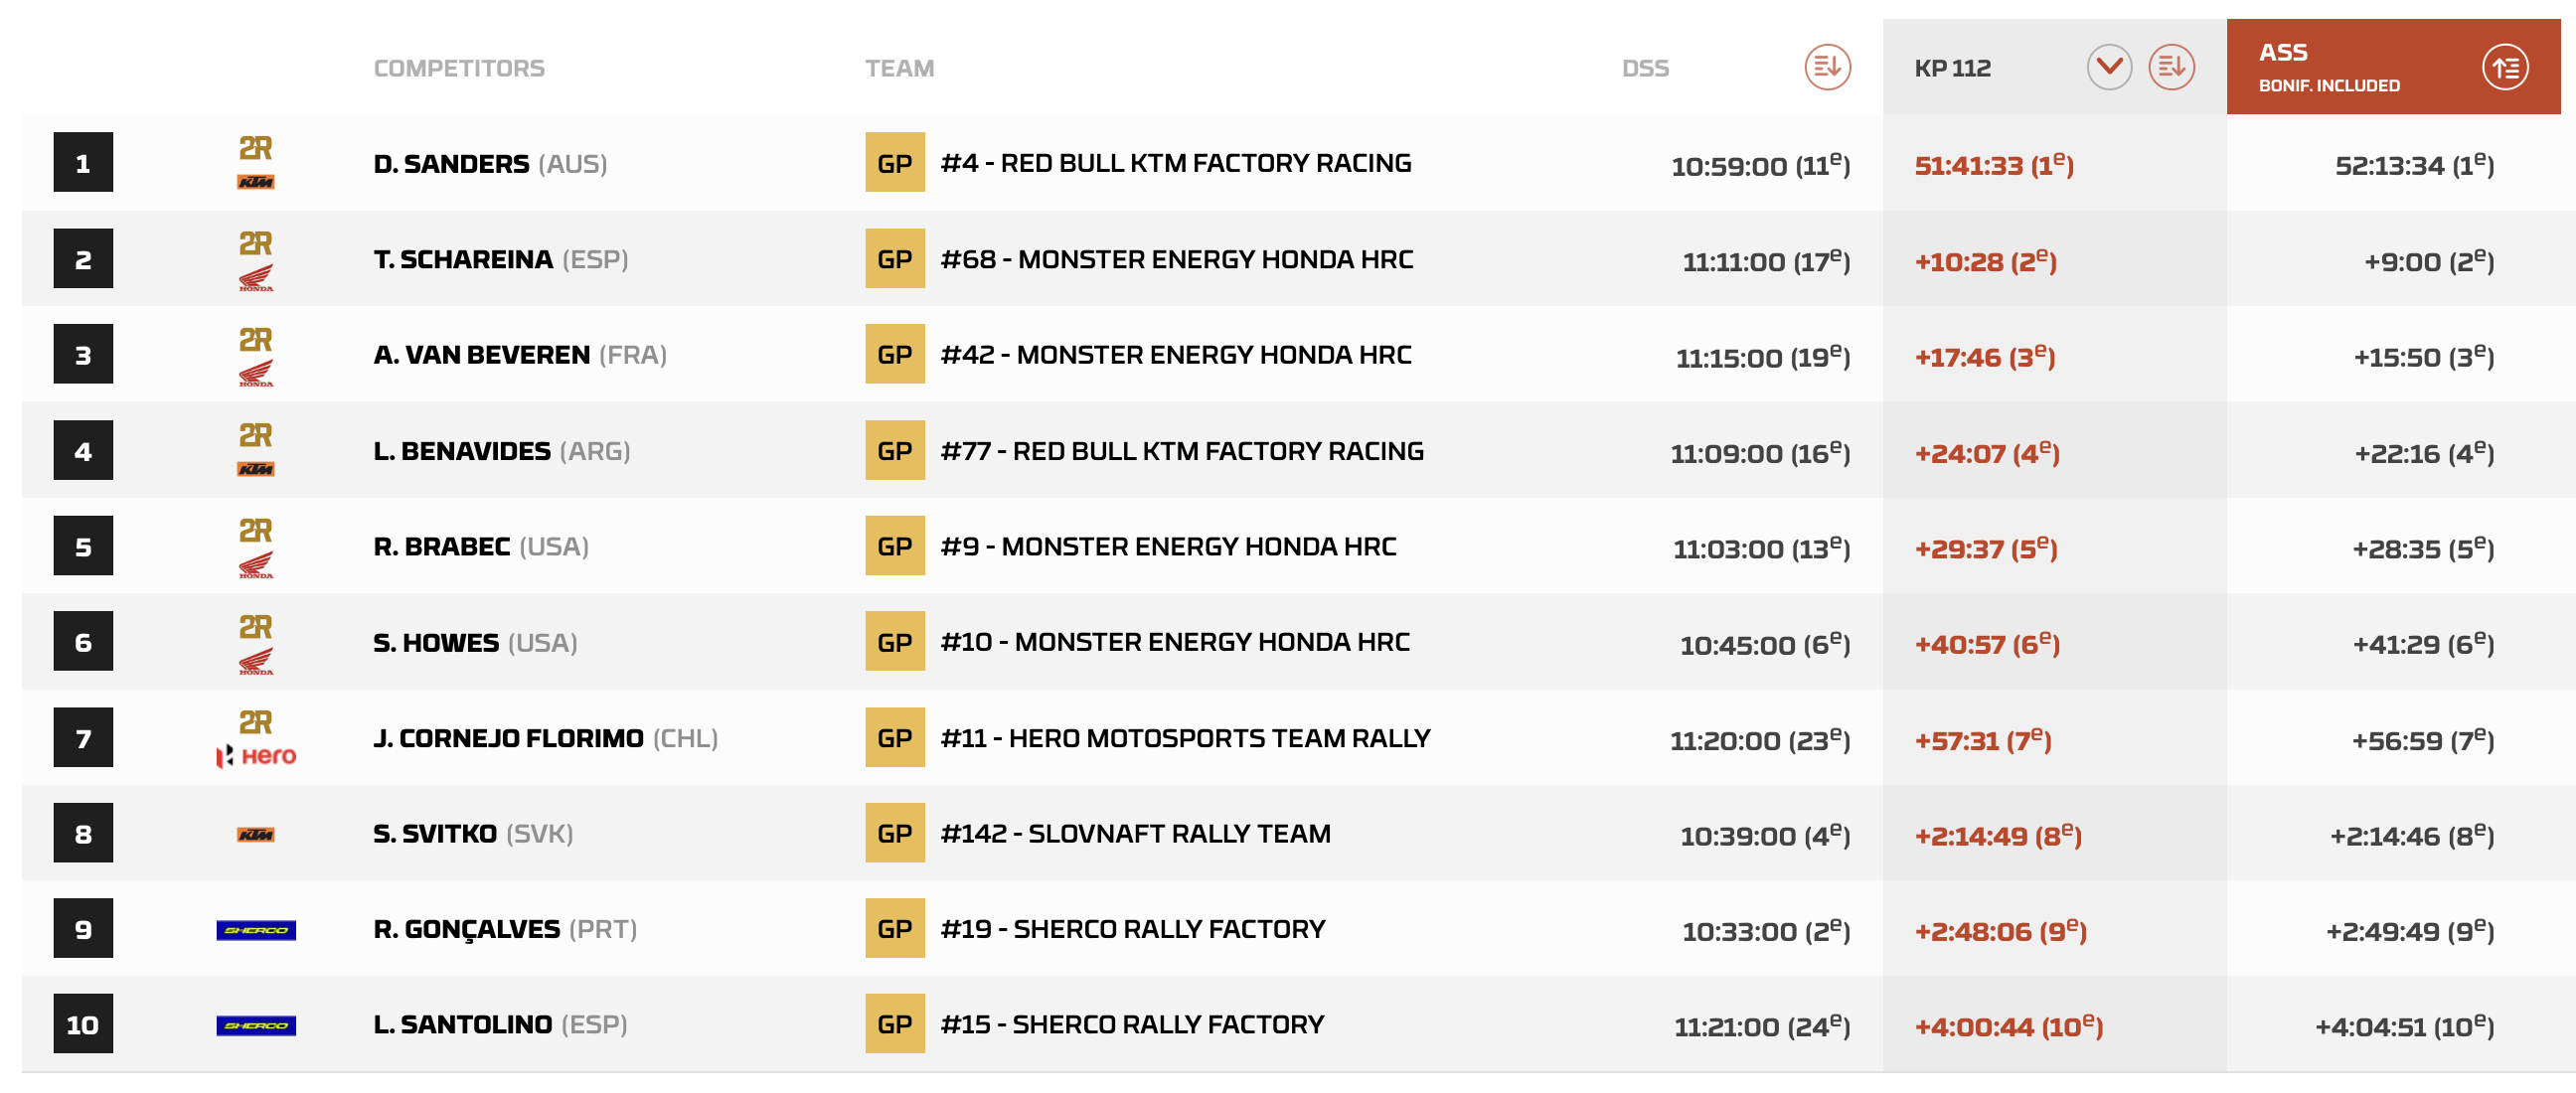The height and width of the screenshot is (1093, 2576).
Task: Click GP badge for #4 Red Bull KTM
Action: (x=894, y=163)
